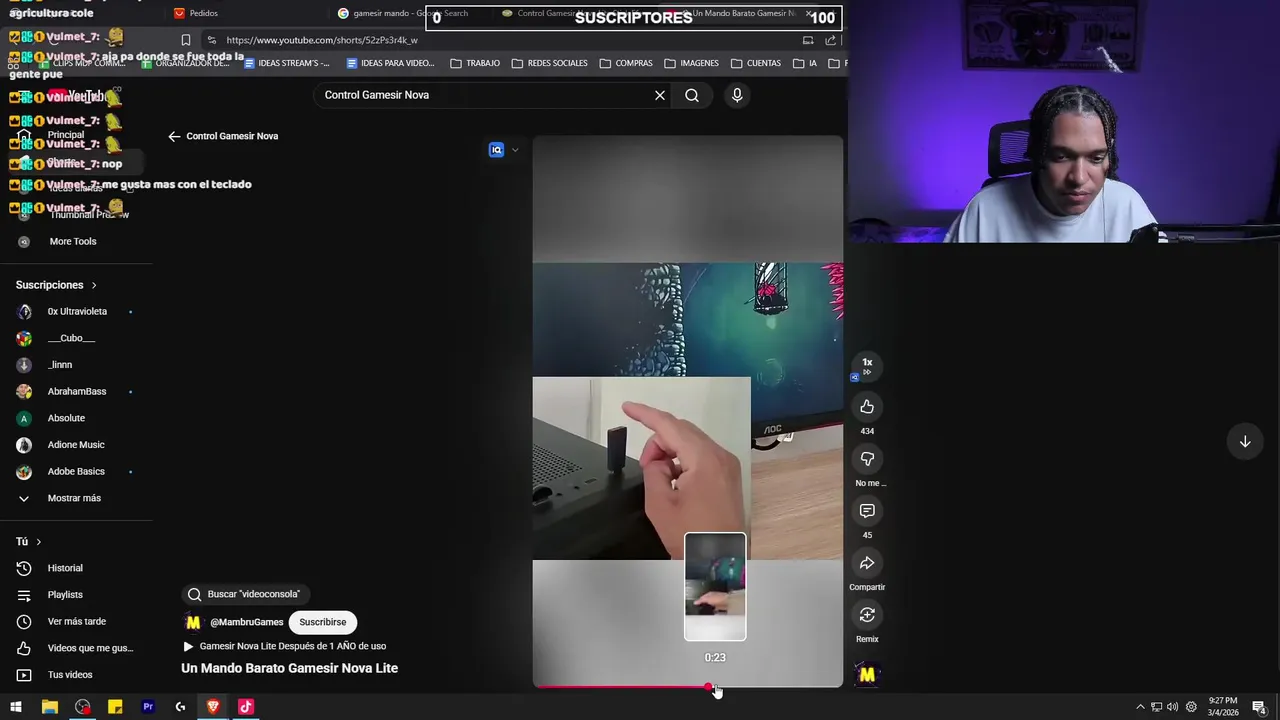The image size is (1280, 720).
Task: Open File Explorer from taskbar
Action: coord(49,707)
